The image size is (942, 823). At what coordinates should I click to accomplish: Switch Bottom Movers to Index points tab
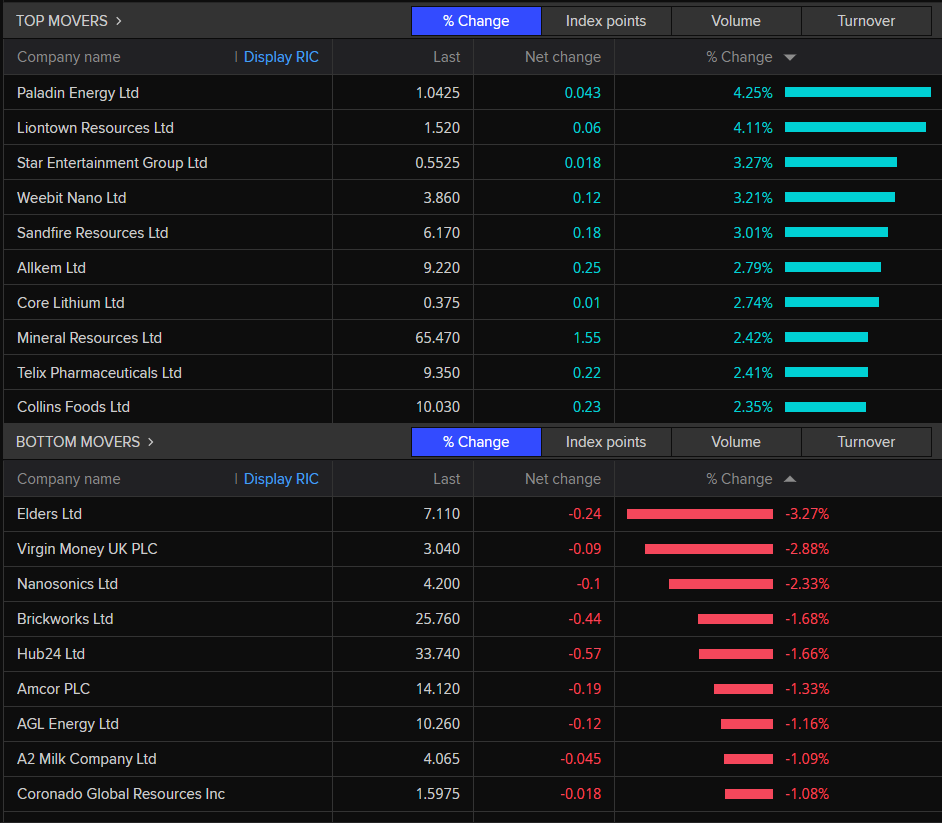(x=606, y=442)
